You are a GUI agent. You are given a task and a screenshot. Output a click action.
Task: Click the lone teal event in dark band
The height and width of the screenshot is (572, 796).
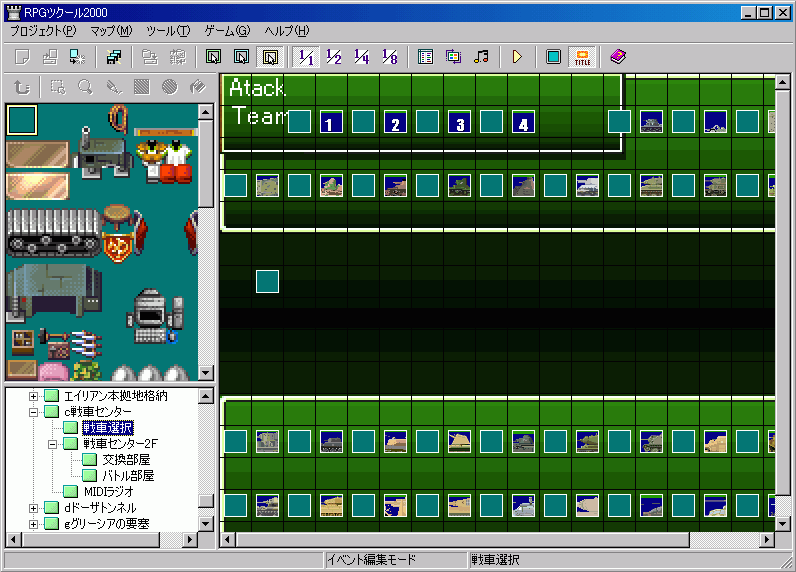click(x=267, y=281)
